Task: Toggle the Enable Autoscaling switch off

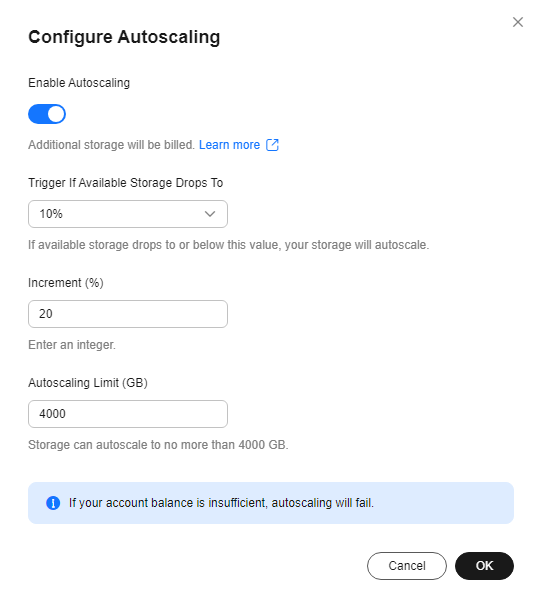Action: point(47,114)
